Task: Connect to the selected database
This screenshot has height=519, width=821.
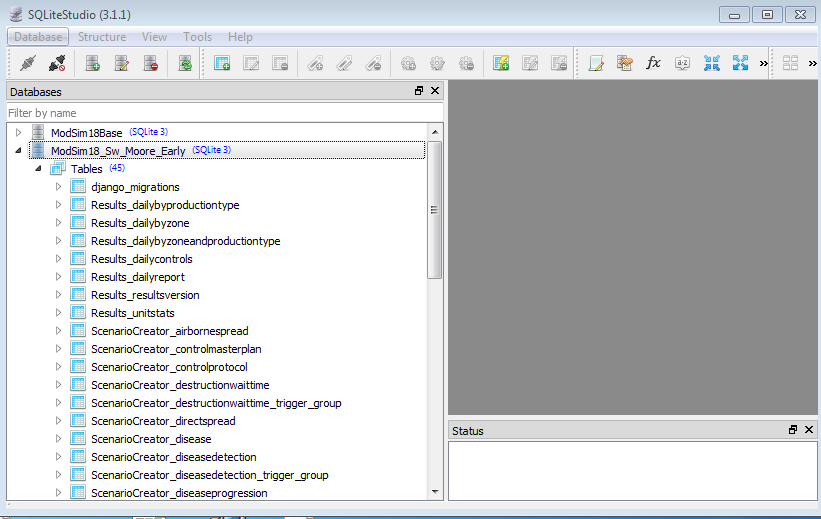Action: (28, 64)
